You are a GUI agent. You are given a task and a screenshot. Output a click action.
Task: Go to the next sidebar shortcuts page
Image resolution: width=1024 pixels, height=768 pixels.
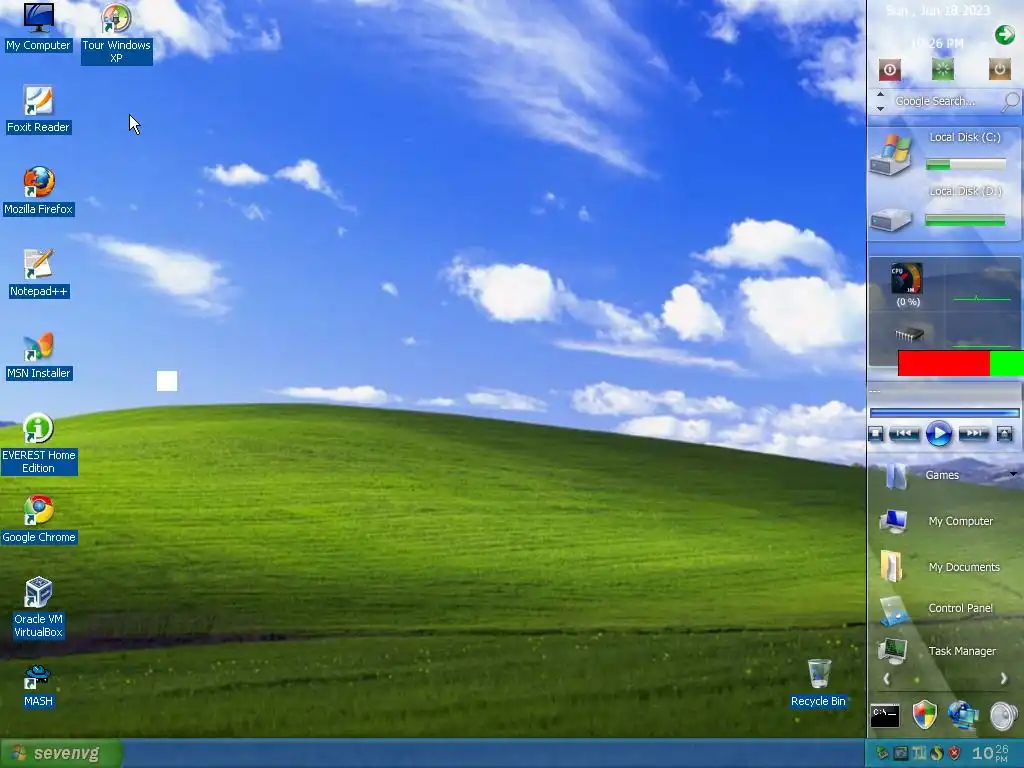click(x=1004, y=679)
